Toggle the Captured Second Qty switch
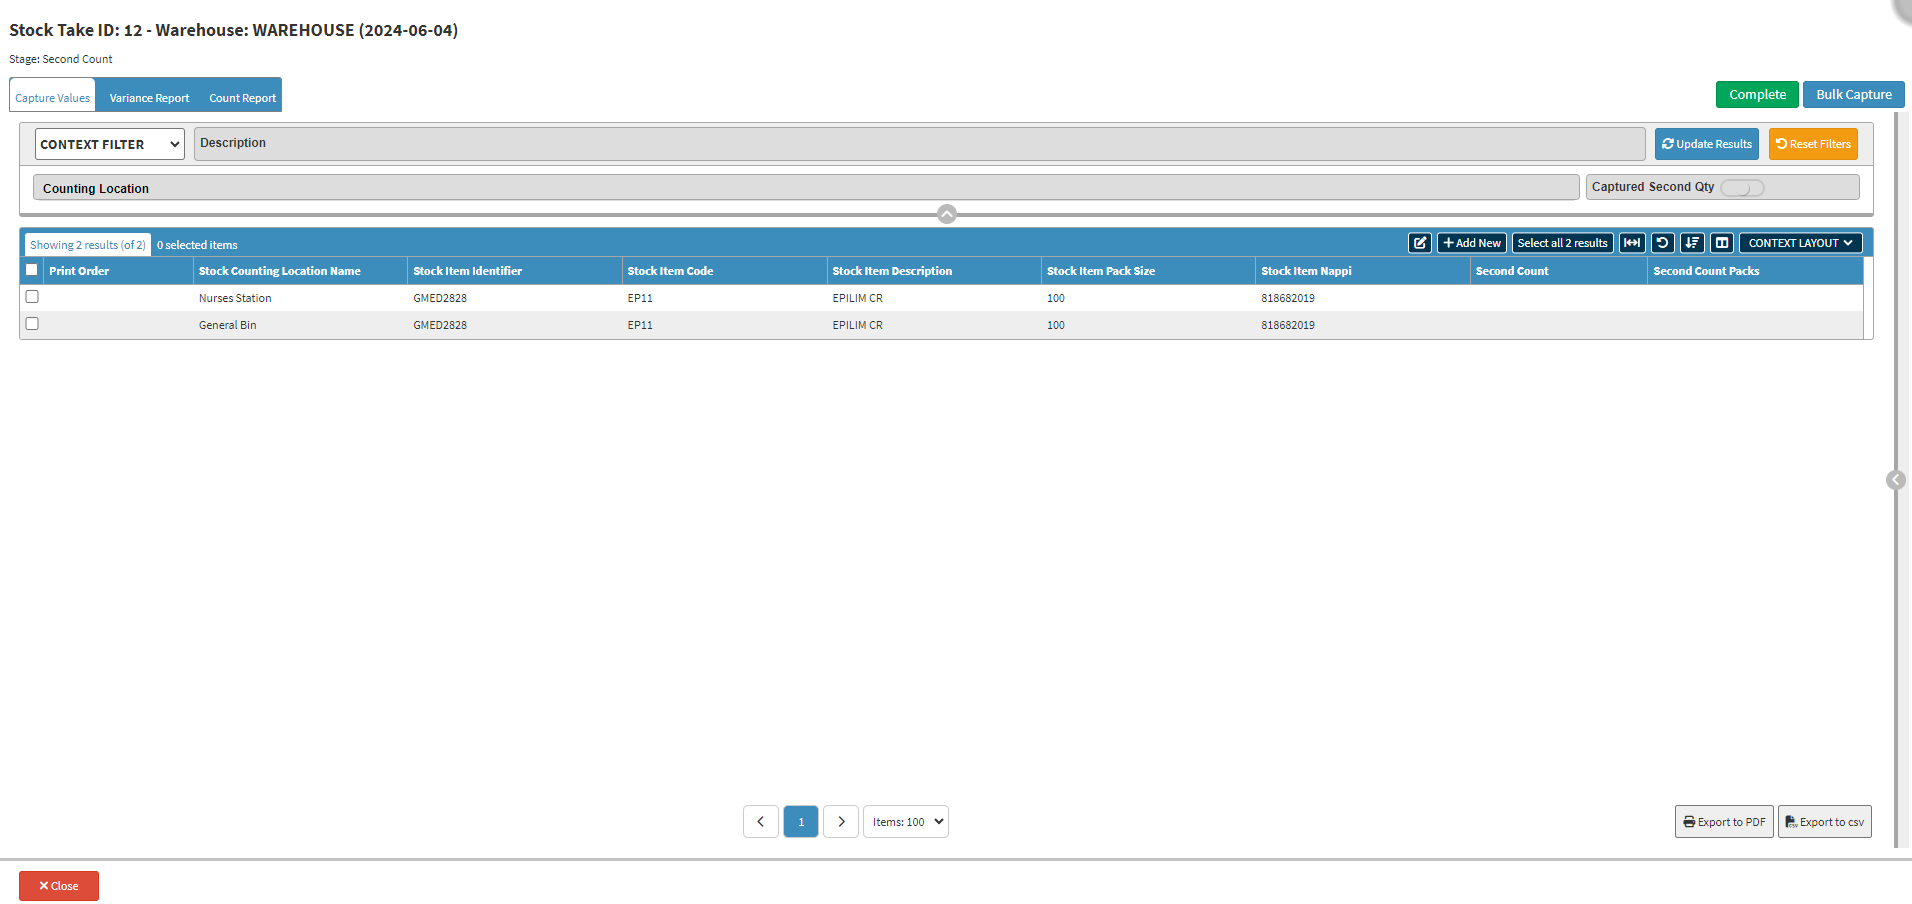 click(1741, 188)
